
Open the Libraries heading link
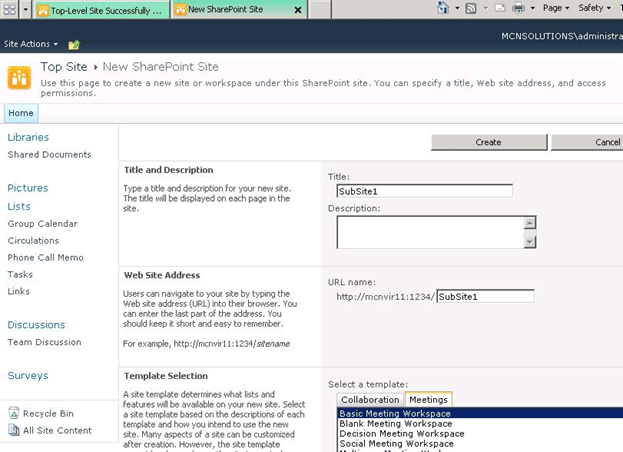click(x=28, y=137)
